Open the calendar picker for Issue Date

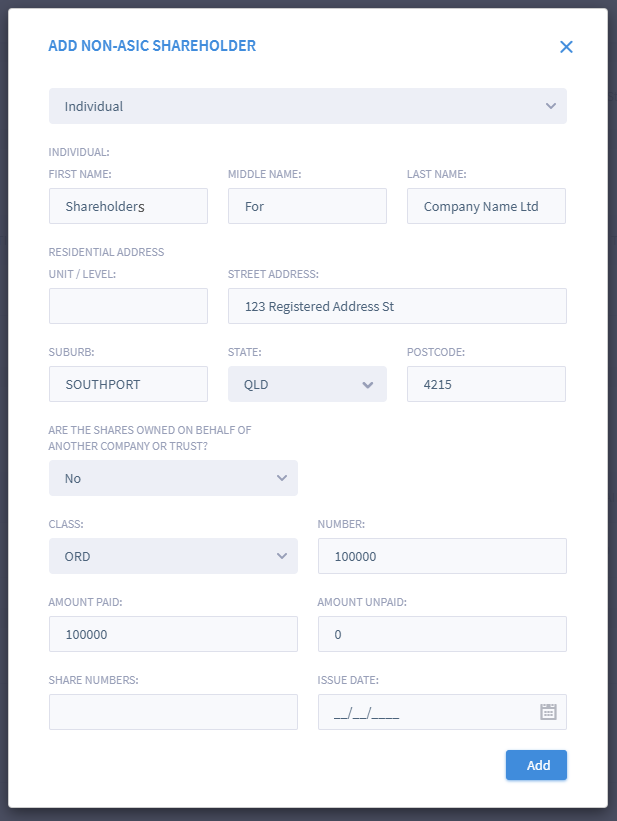548,712
